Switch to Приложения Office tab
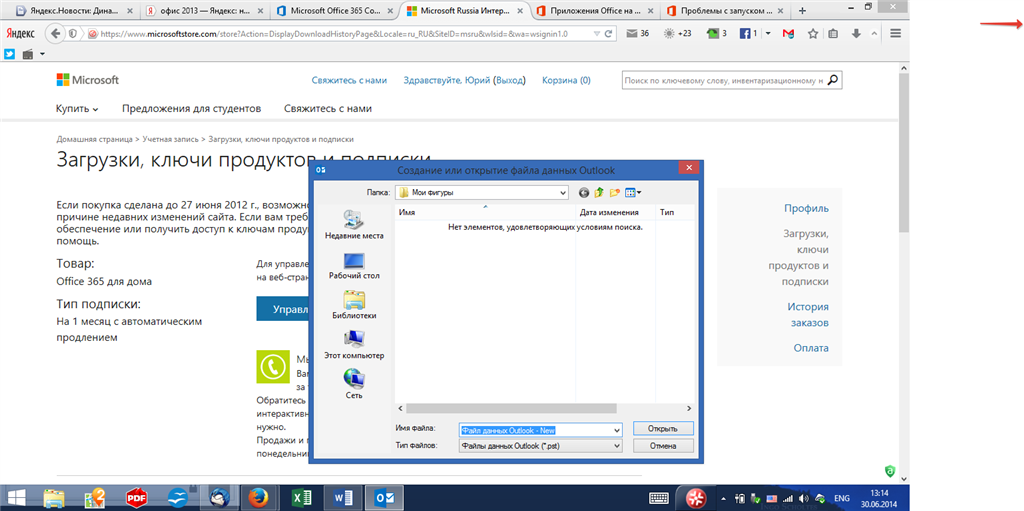1024x511 pixels. (x=594, y=10)
